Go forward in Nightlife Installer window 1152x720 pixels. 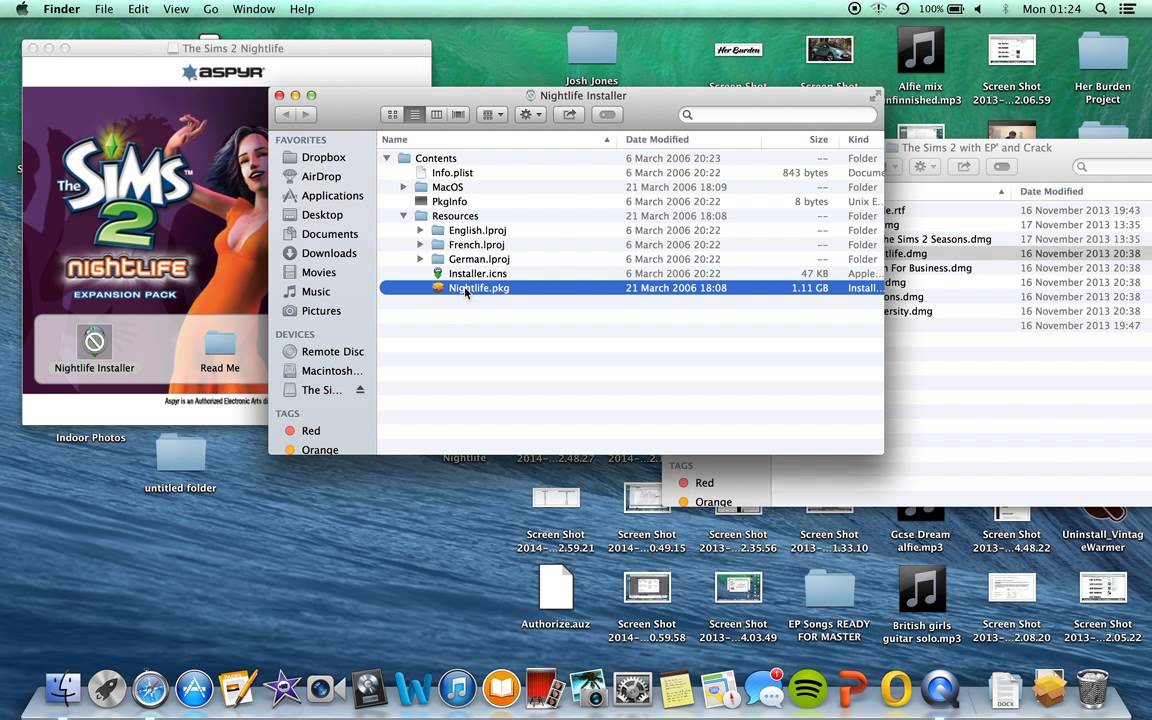(x=306, y=115)
